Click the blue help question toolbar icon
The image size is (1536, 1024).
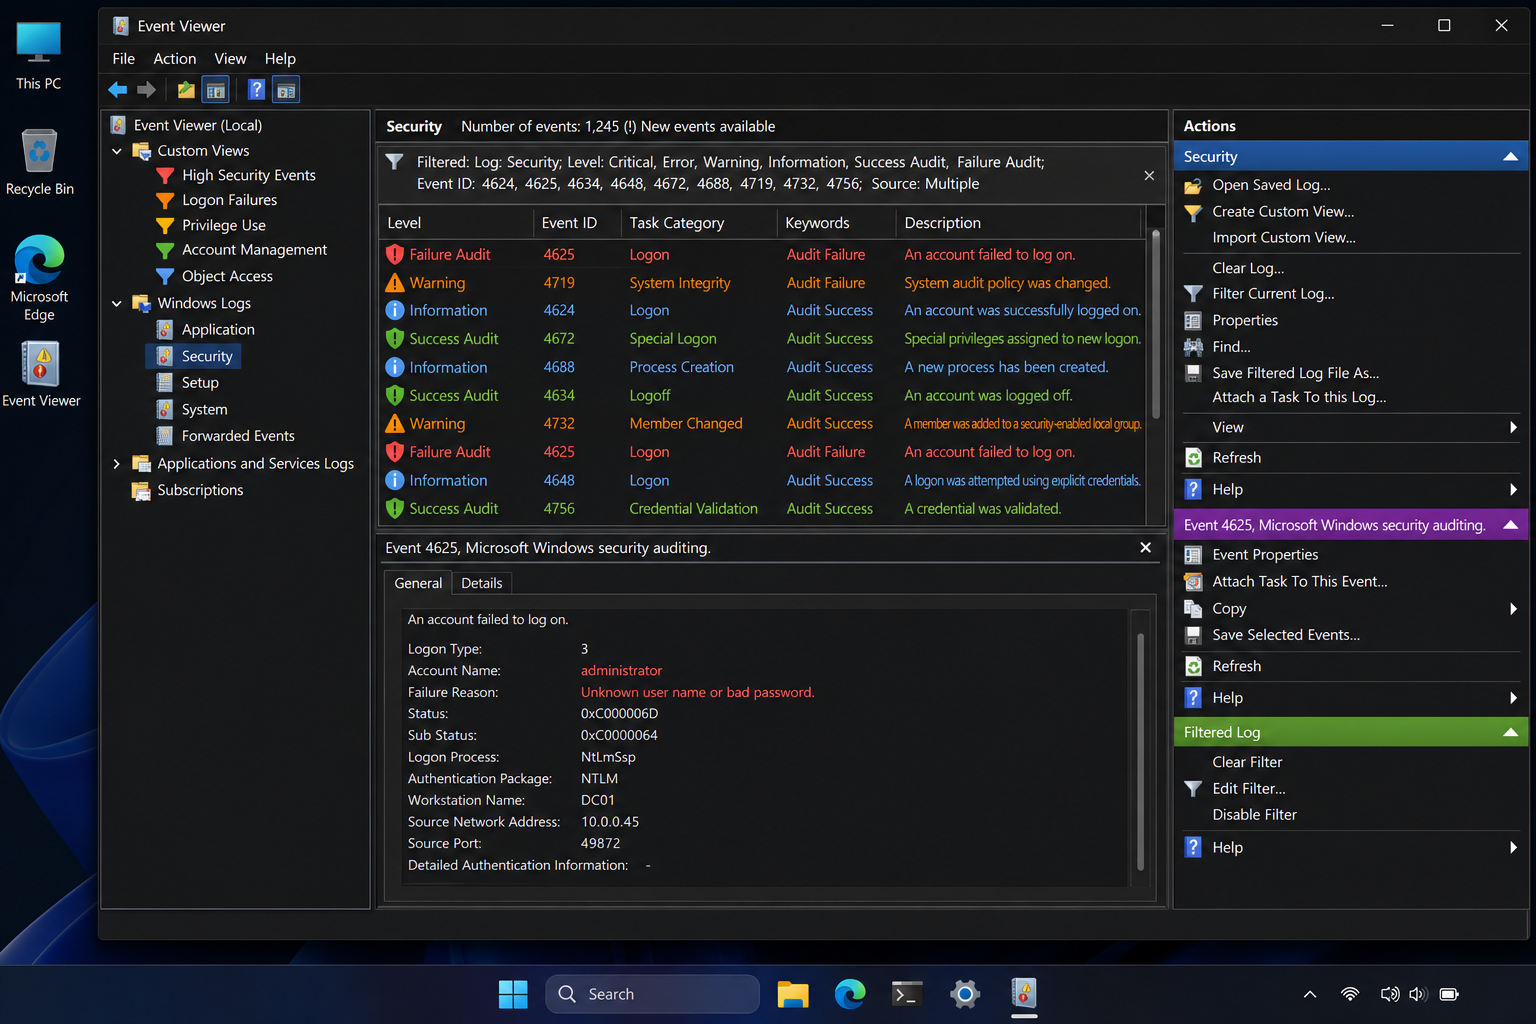tap(256, 90)
